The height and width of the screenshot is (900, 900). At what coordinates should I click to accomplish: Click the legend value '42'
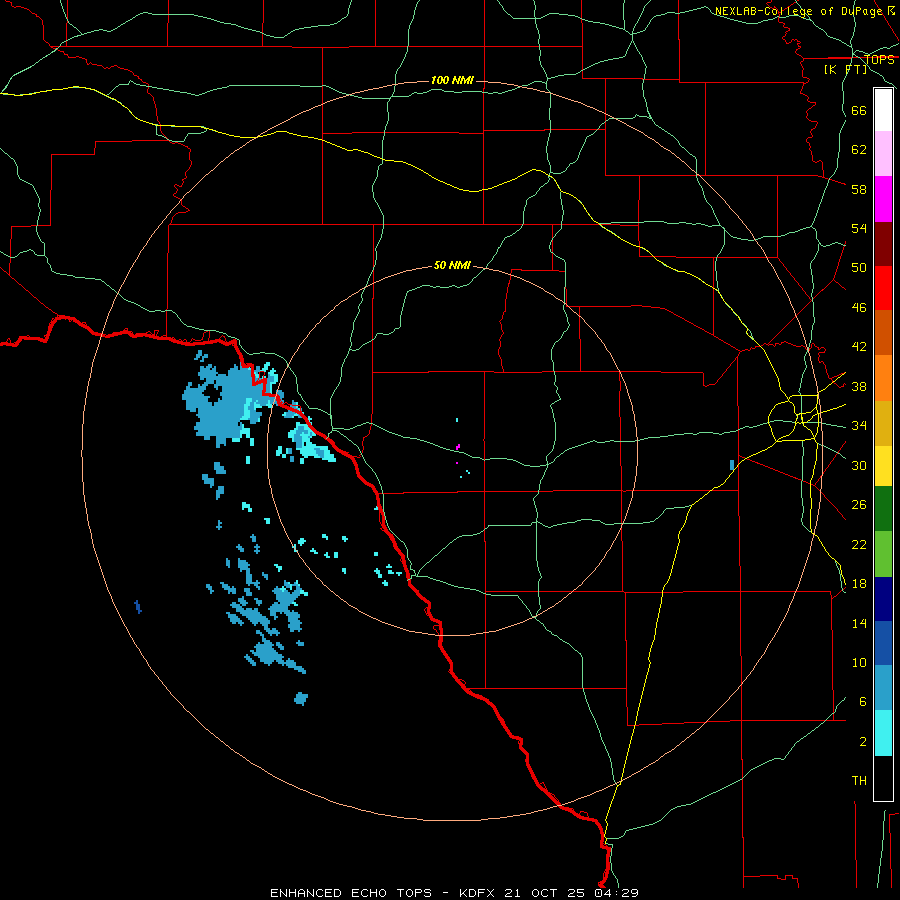point(859,346)
